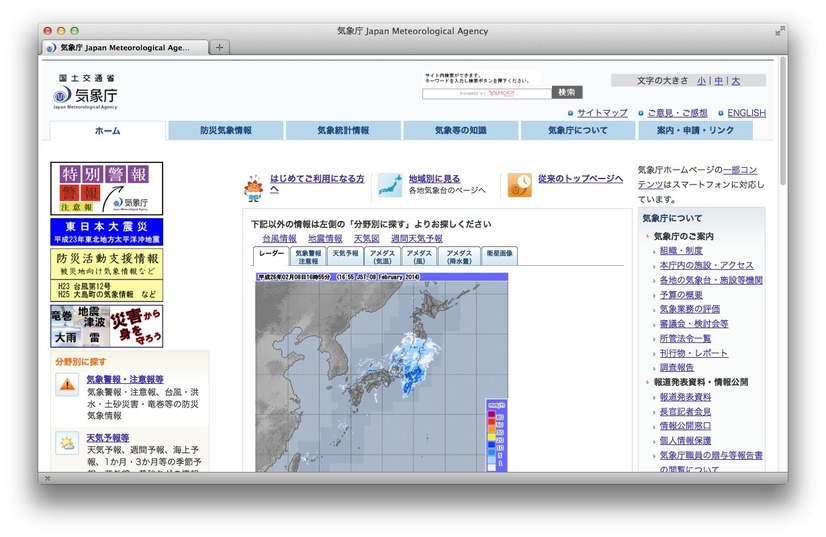
Task: Open the 気象警報・注意報等 link
Action: click(x=125, y=379)
